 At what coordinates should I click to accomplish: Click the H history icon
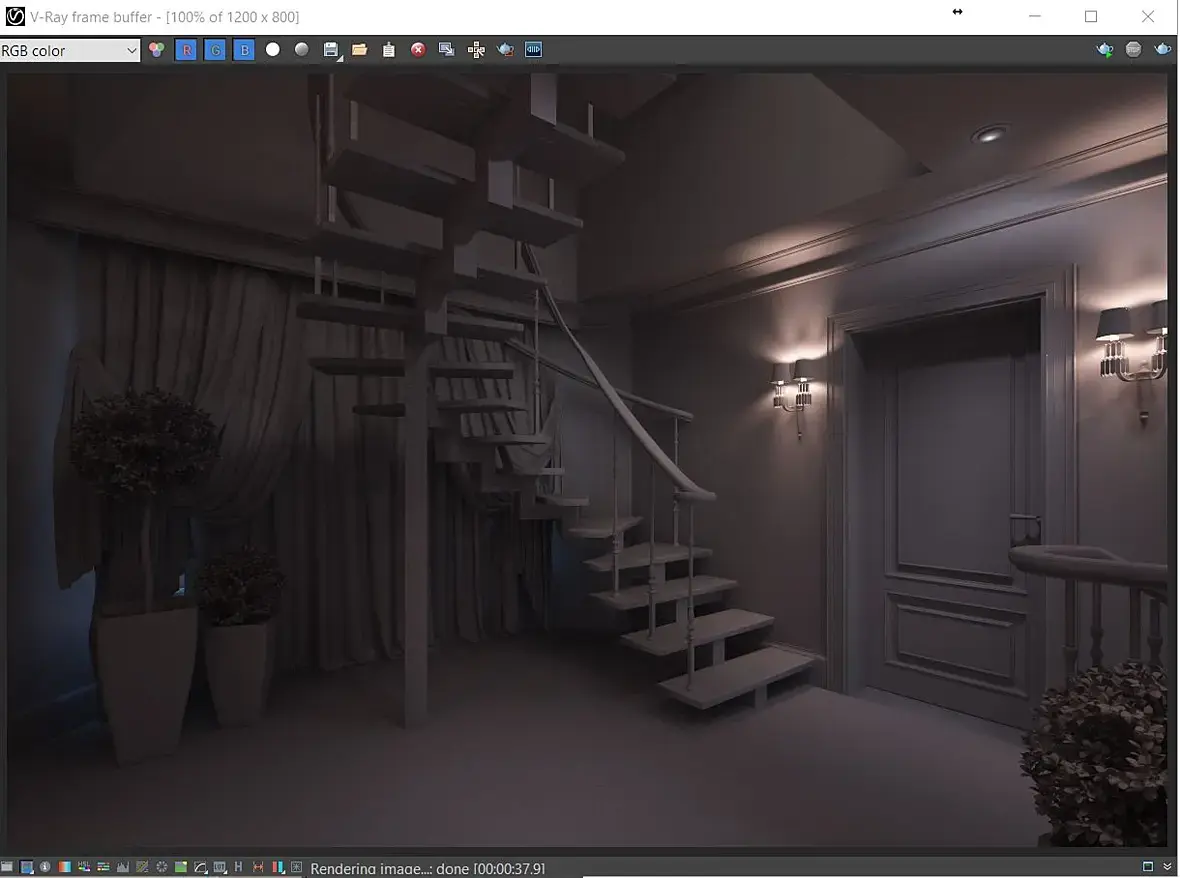pos(239,867)
